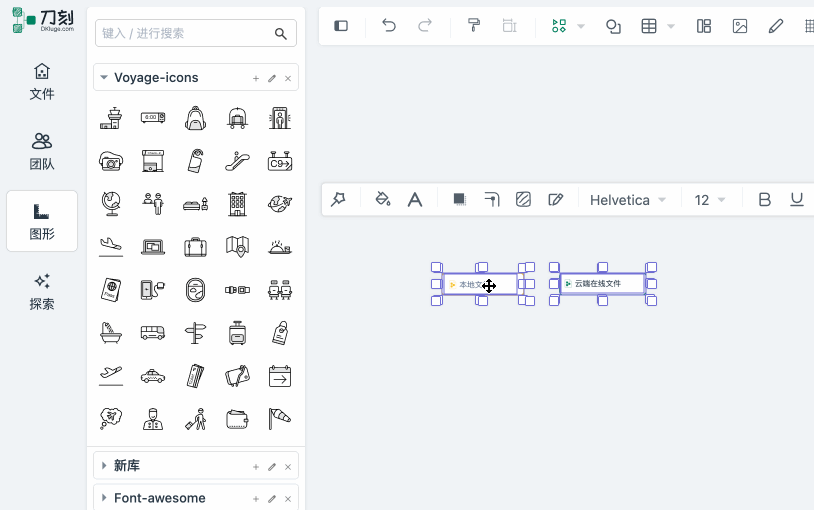This screenshot has height=510, width=814.
Task: Click the 云端在线文件 shape
Action: [602, 284]
